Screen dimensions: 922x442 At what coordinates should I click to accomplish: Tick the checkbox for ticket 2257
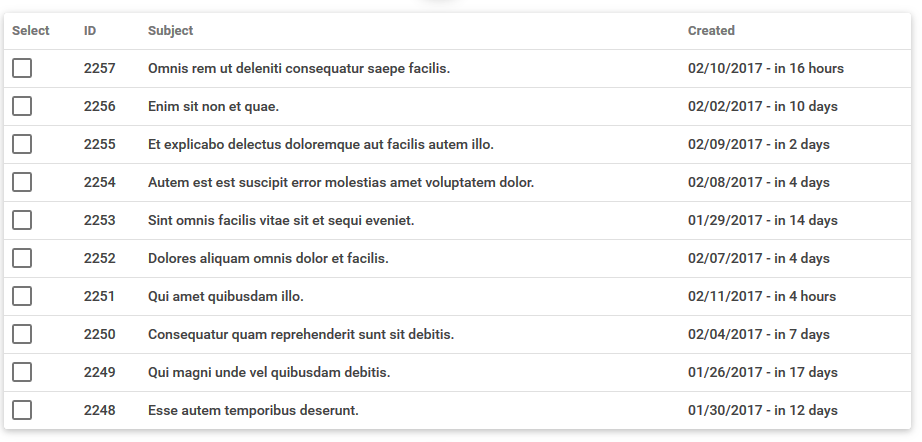tap(22, 68)
